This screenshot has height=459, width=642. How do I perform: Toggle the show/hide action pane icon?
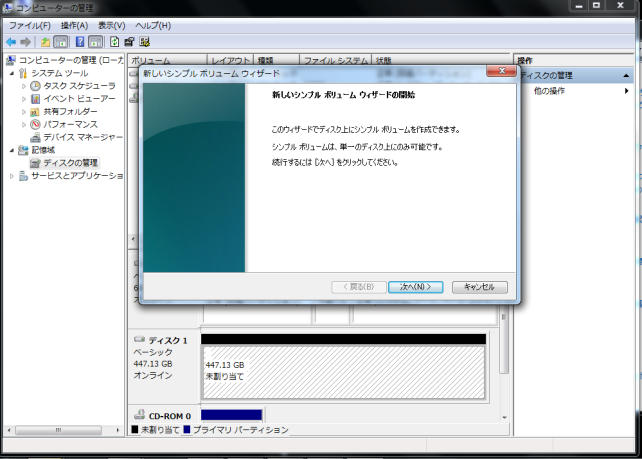(x=95, y=42)
